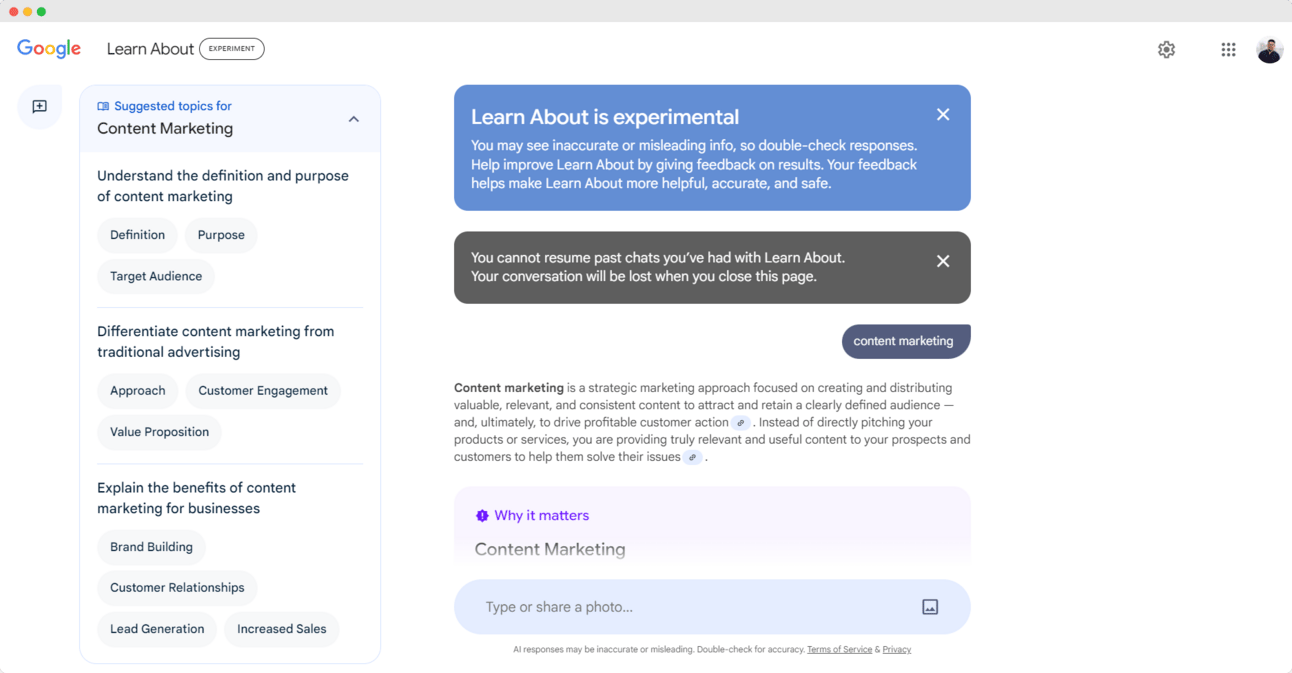Close the 'cannot resume past chats' notice

tap(943, 261)
